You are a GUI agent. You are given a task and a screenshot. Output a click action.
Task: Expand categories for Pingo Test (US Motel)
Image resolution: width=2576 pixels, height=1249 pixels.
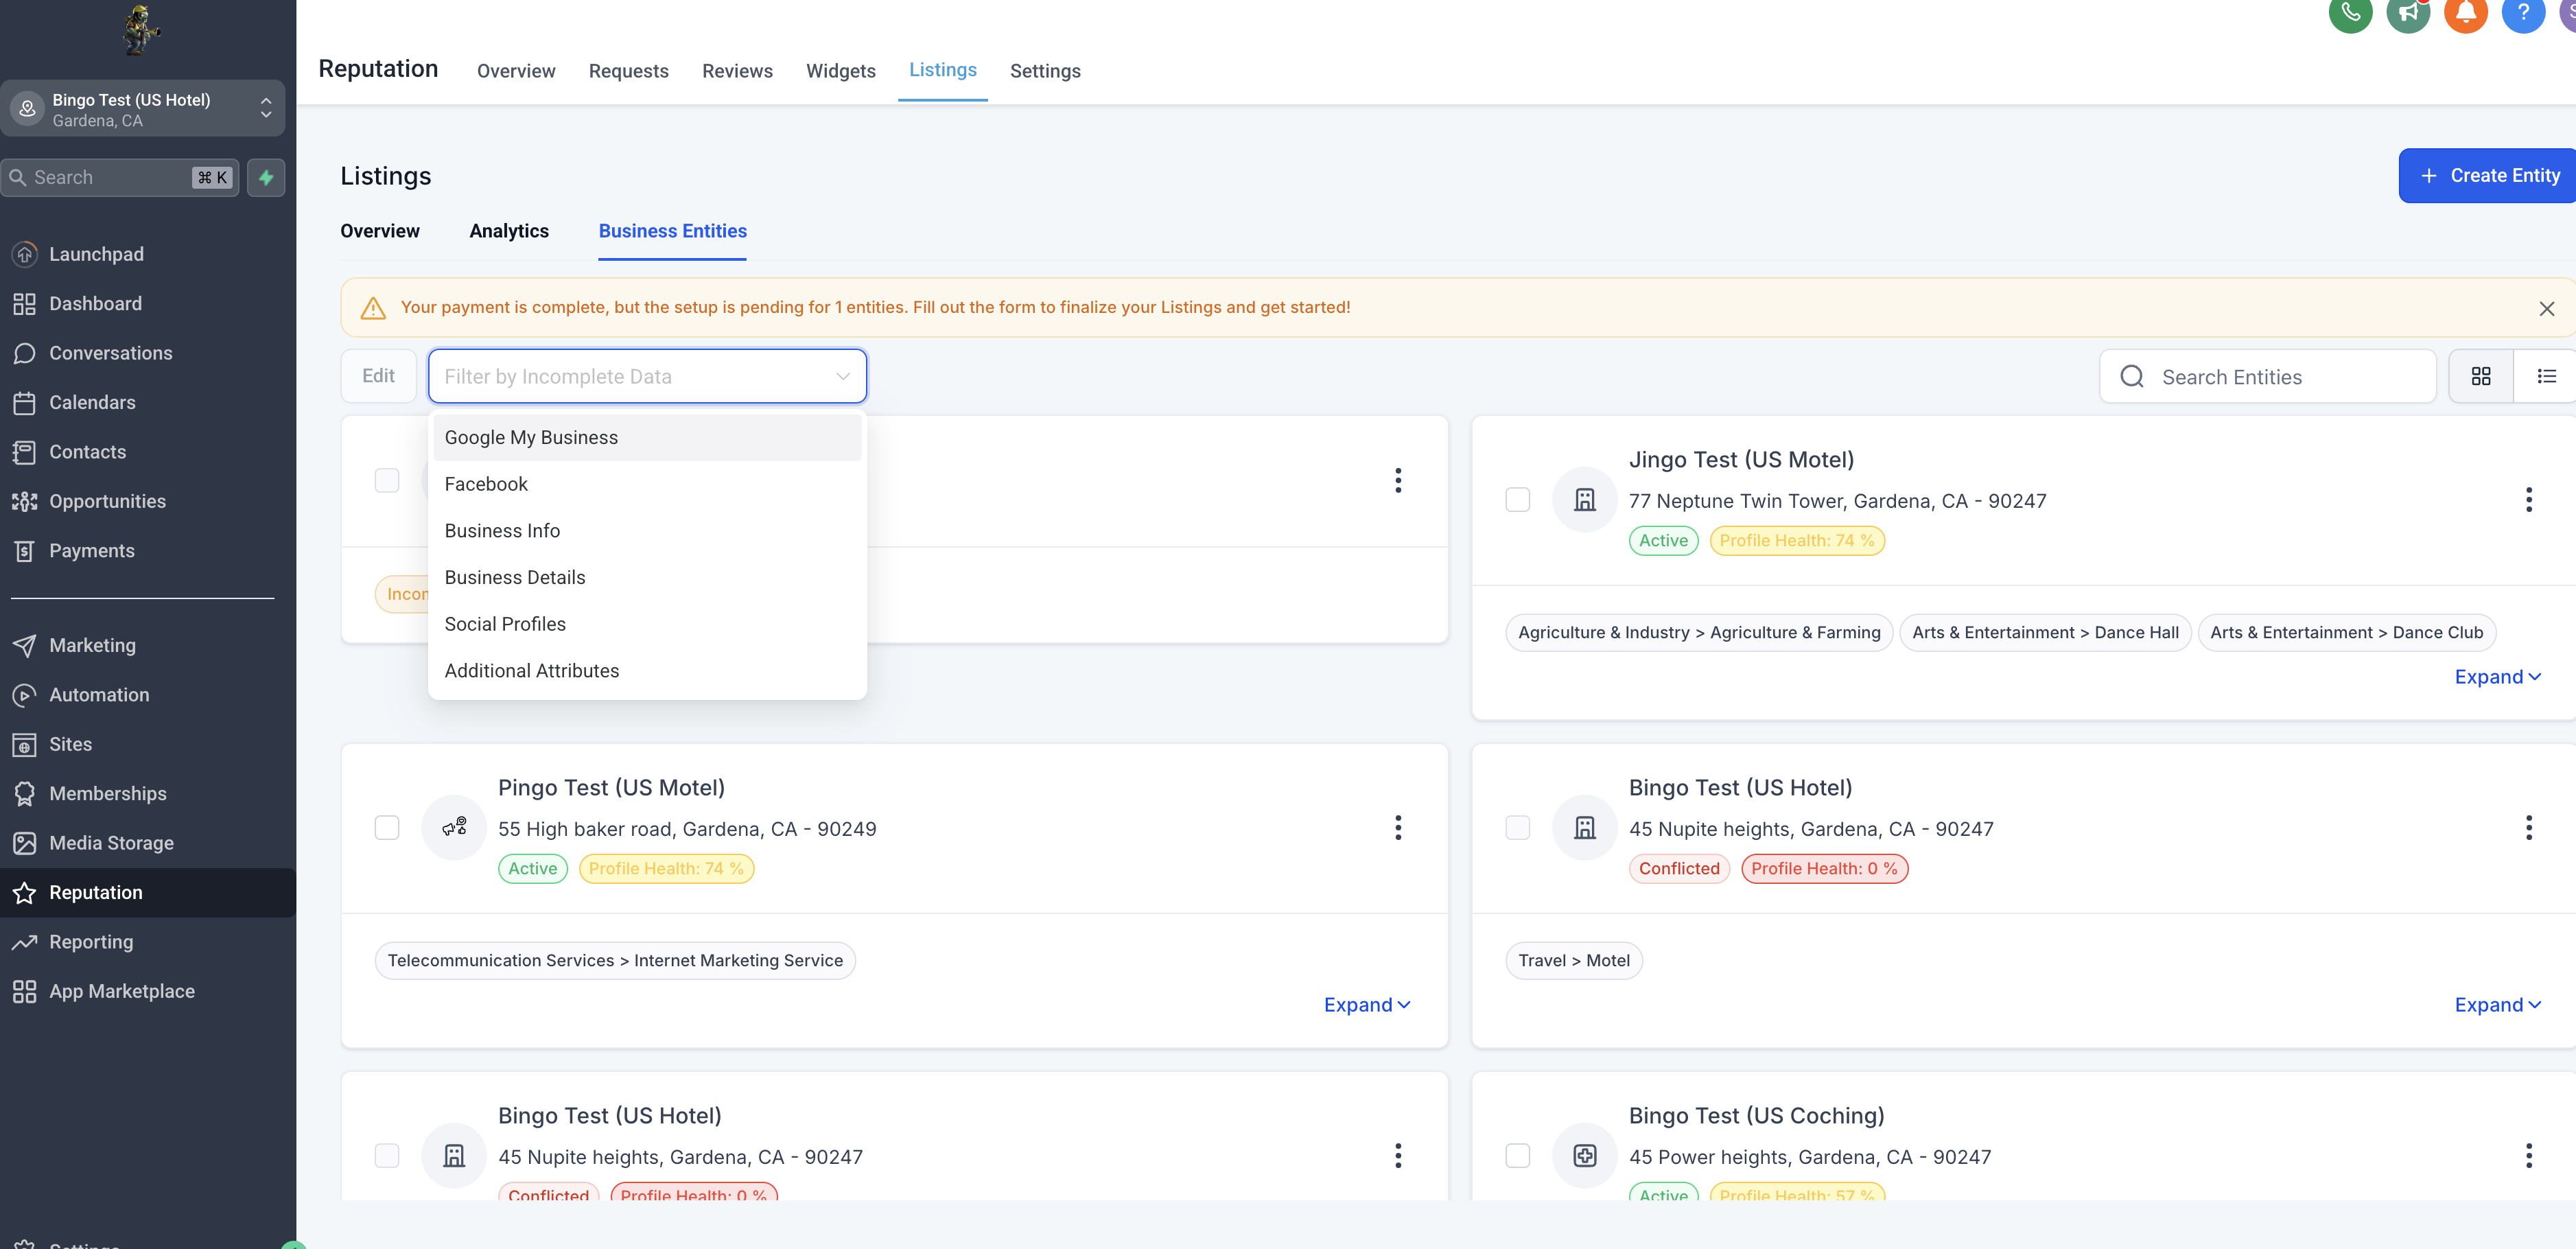point(1366,1004)
